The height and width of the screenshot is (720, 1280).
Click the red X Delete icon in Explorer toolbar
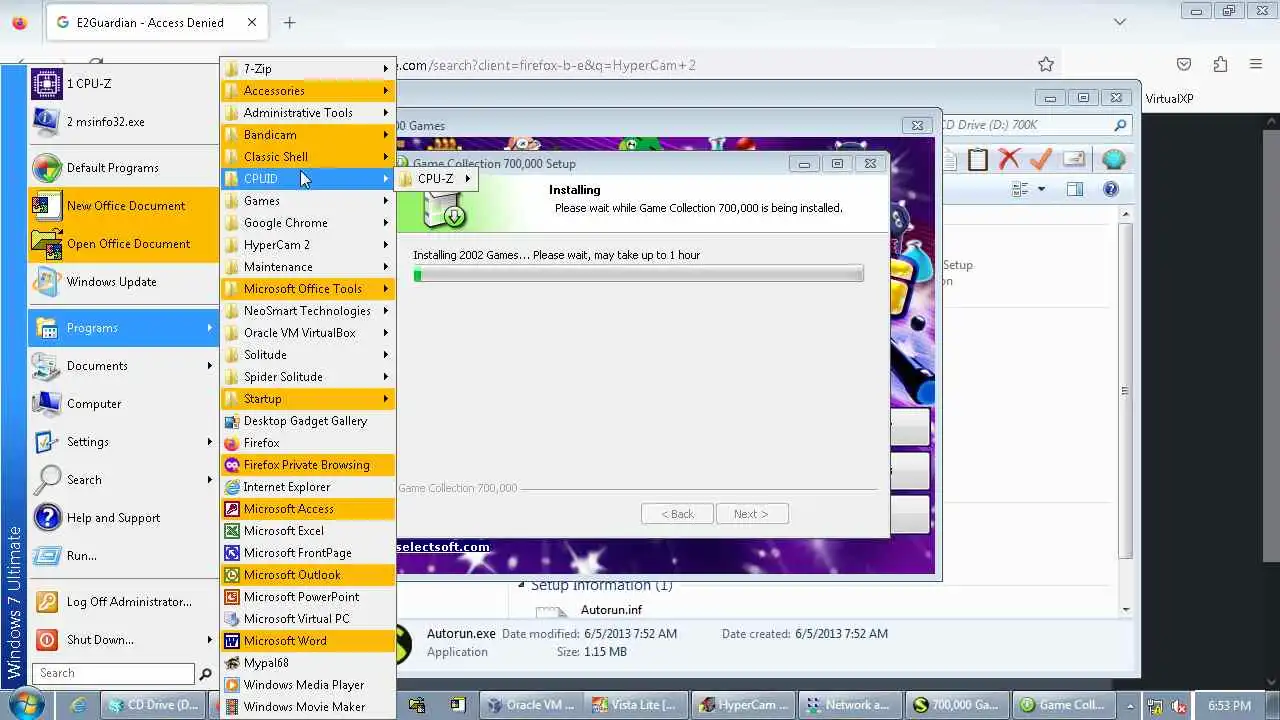coord(1009,160)
